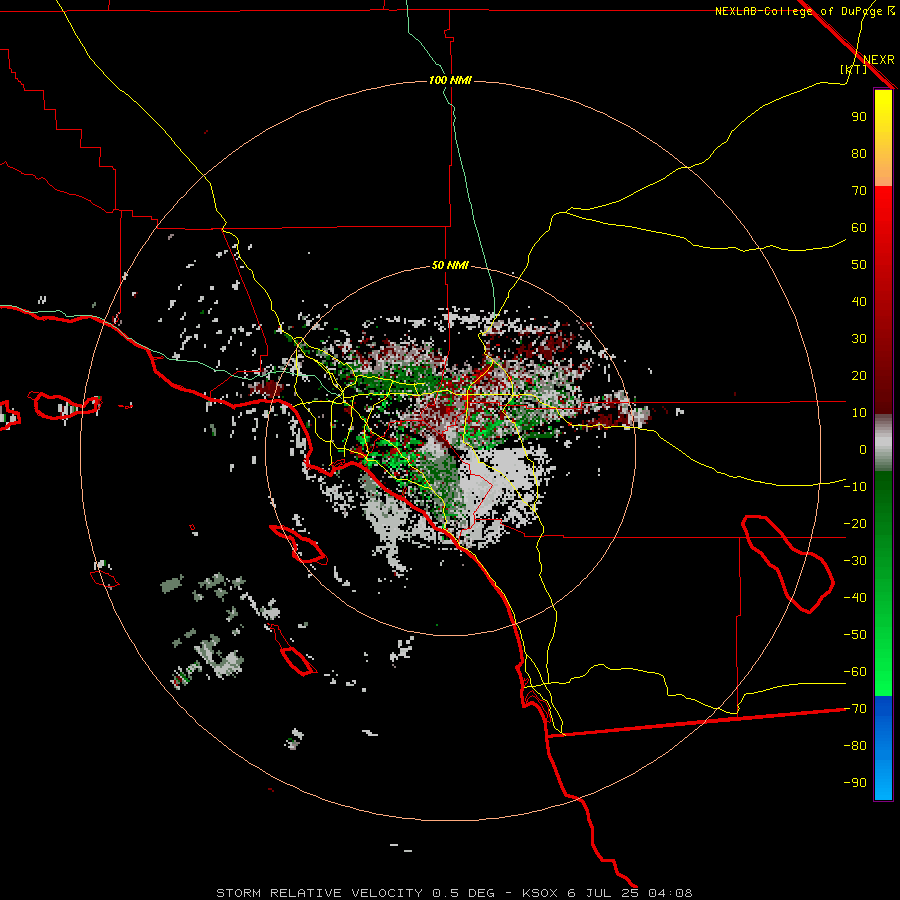The image size is (900, 900).
Task: Select the 70 value on the velocity scale
Action: pyautogui.click(x=859, y=191)
